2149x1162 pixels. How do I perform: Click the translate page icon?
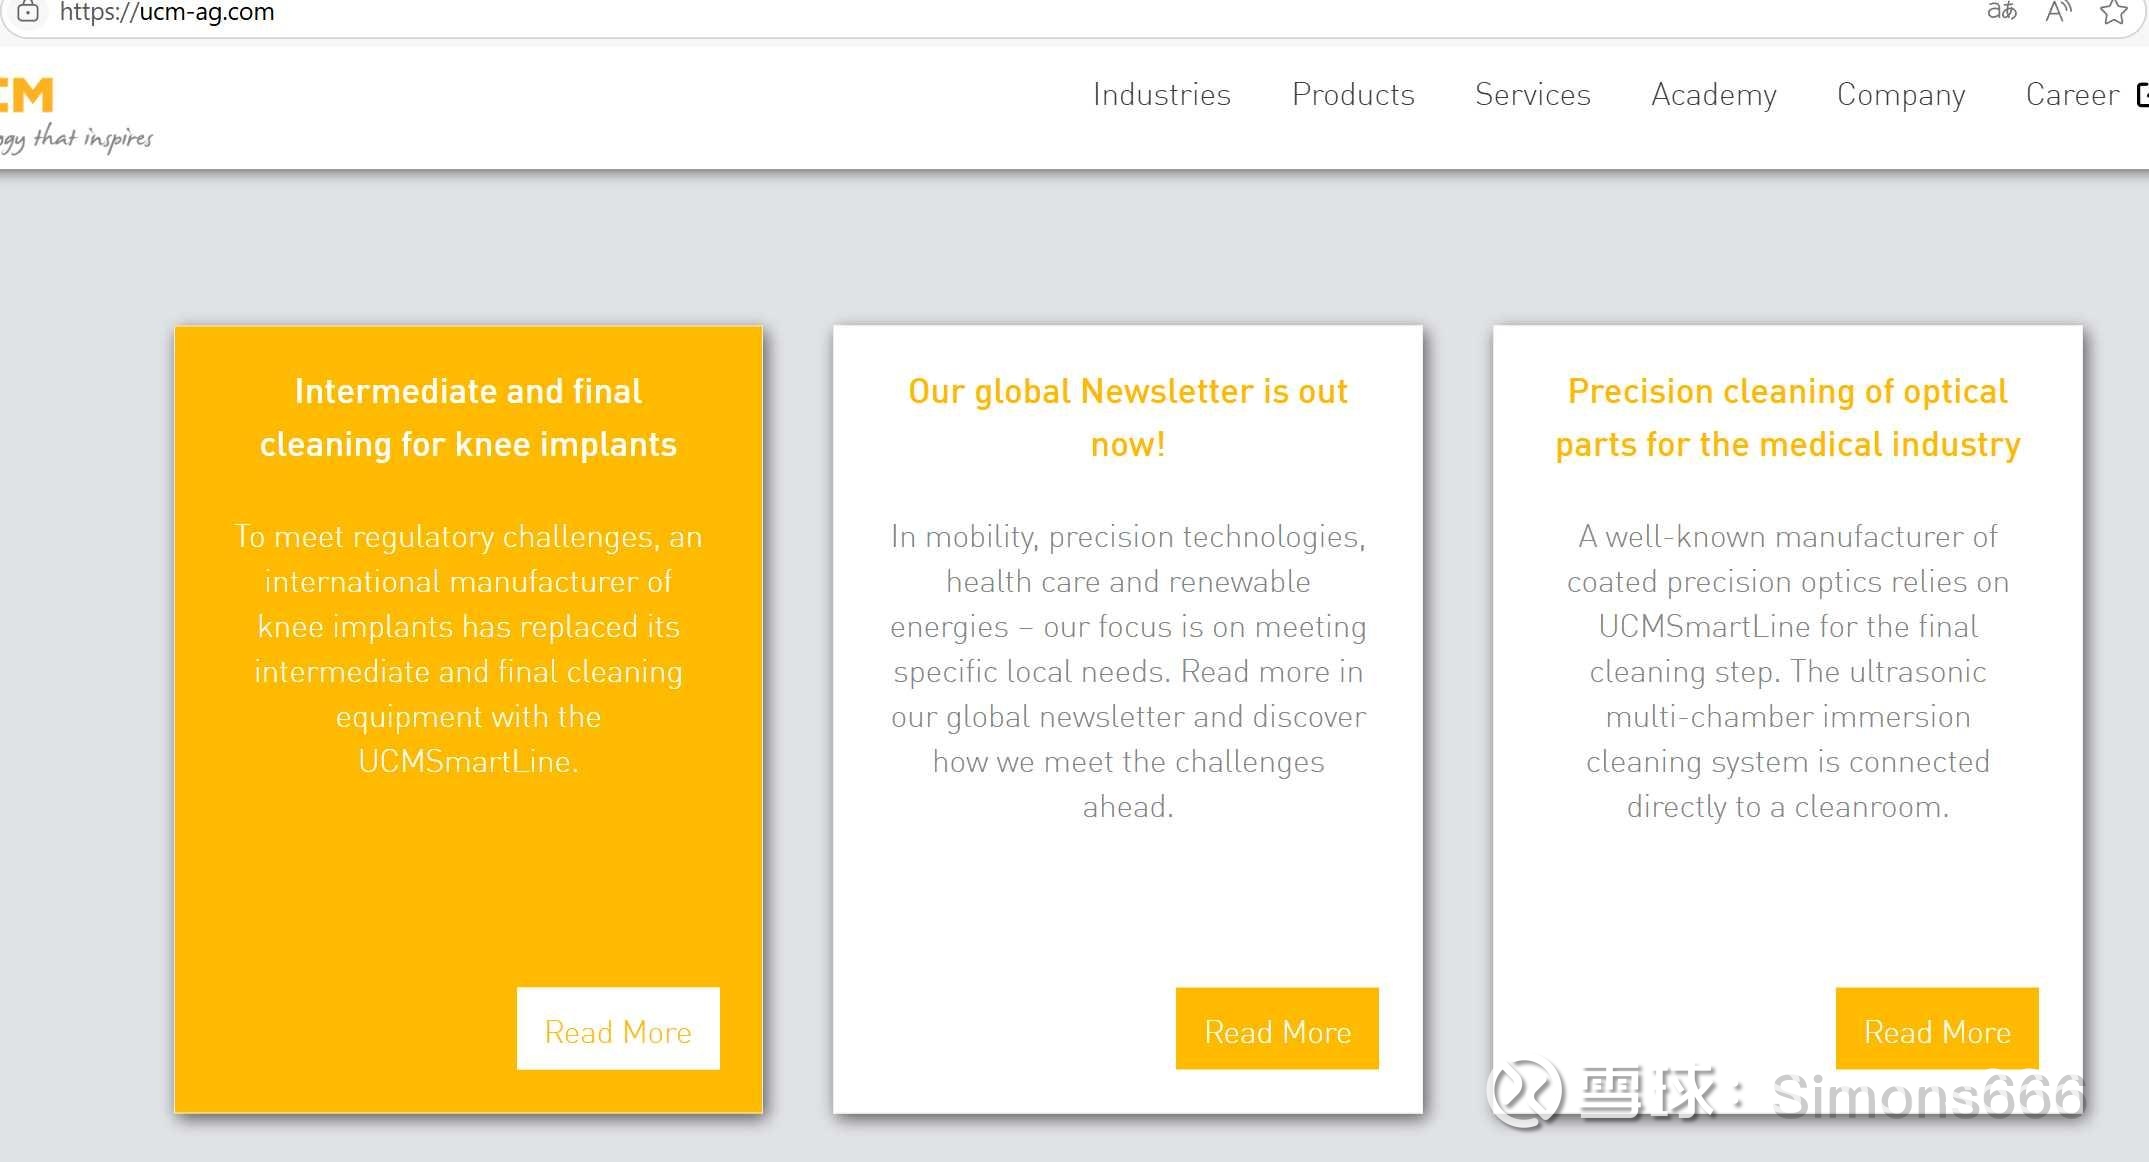[x=2001, y=12]
